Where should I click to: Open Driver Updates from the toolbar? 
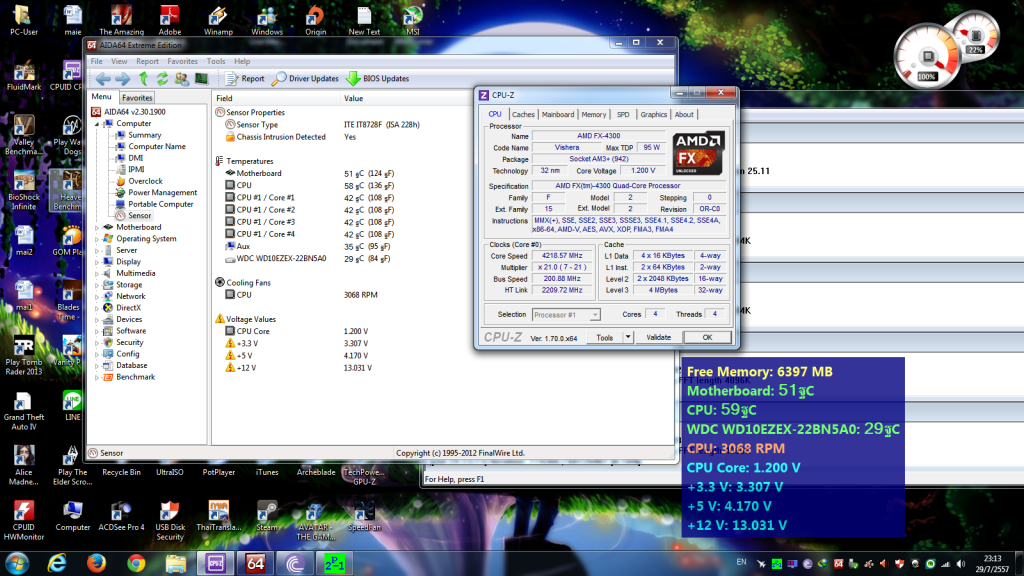click(x=305, y=78)
